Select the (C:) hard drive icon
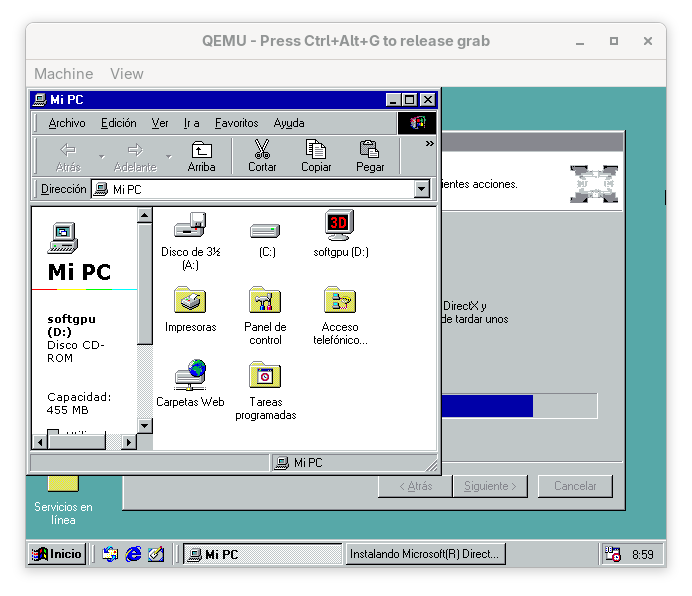 (266, 230)
